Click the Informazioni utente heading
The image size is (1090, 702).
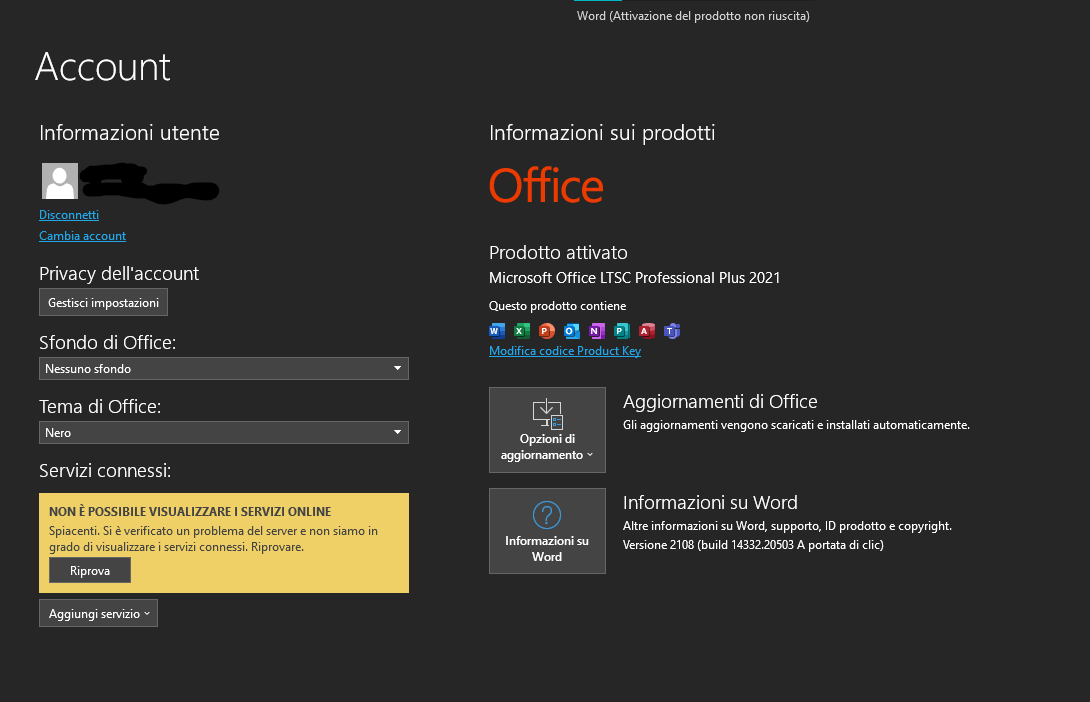pyautogui.click(x=129, y=133)
